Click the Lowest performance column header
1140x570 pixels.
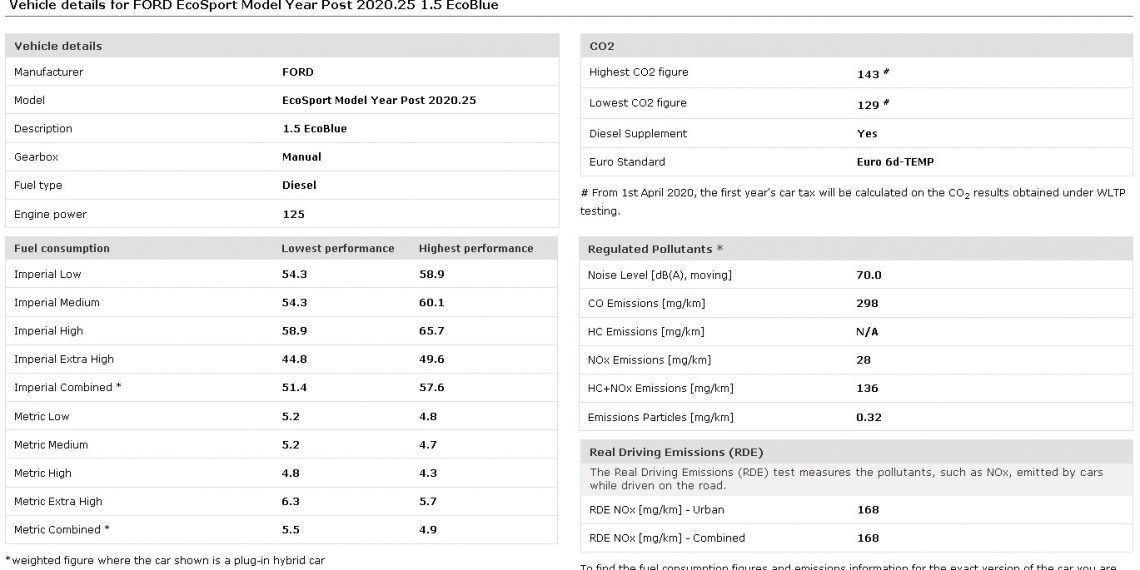click(338, 248)
